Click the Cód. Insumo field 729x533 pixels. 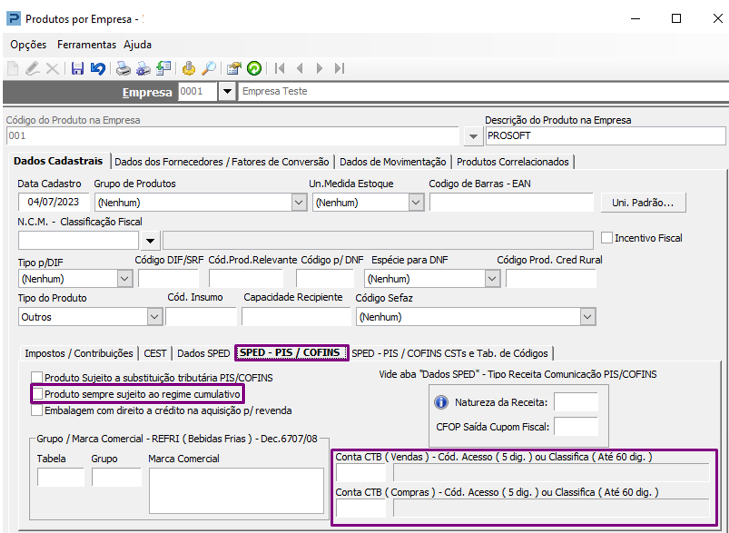point(201,317)
